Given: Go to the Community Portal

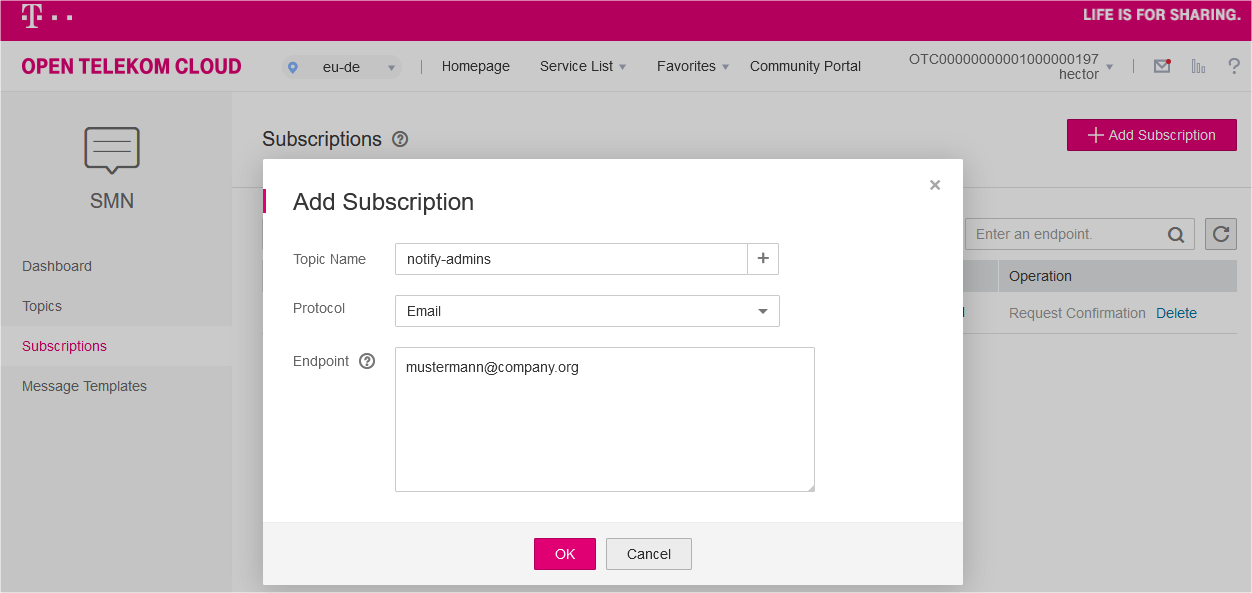Looking at the screenshot, I should (805, 66).
